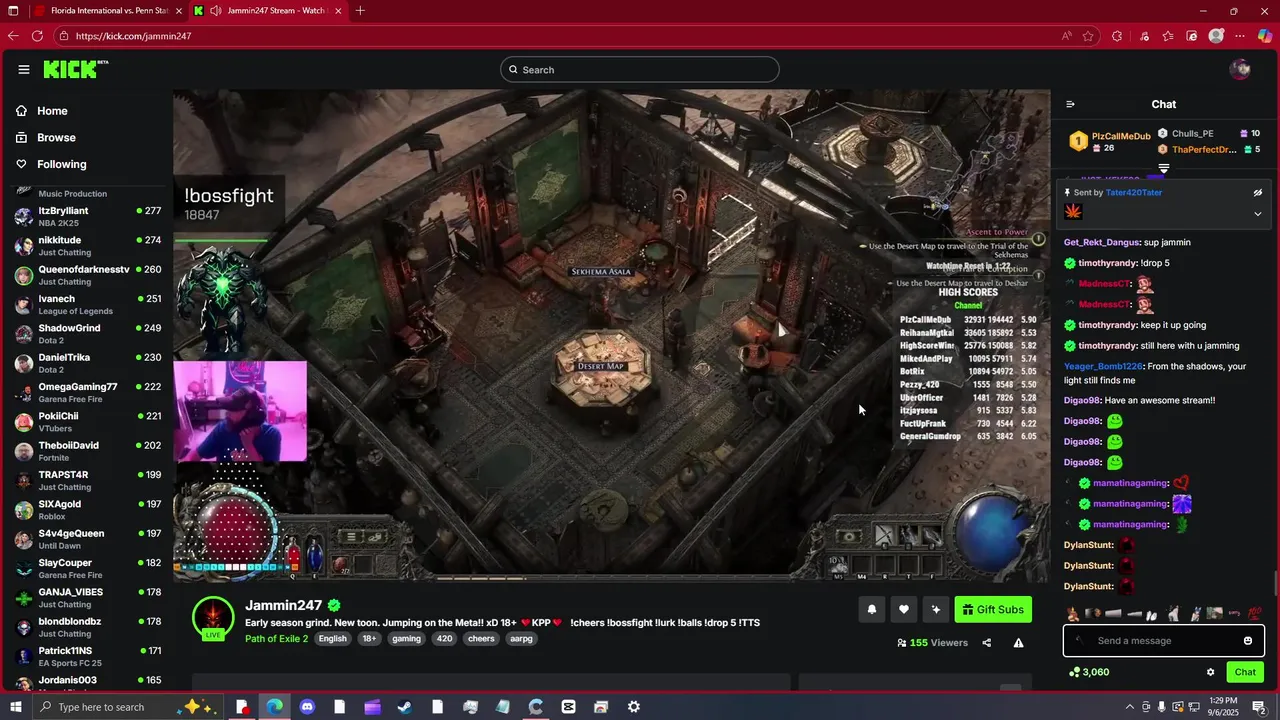The height and width of the screenshot is (720, 1280).
Task: Click Yeager_Bomb1226 username in chat
Action: point(1103,366)
